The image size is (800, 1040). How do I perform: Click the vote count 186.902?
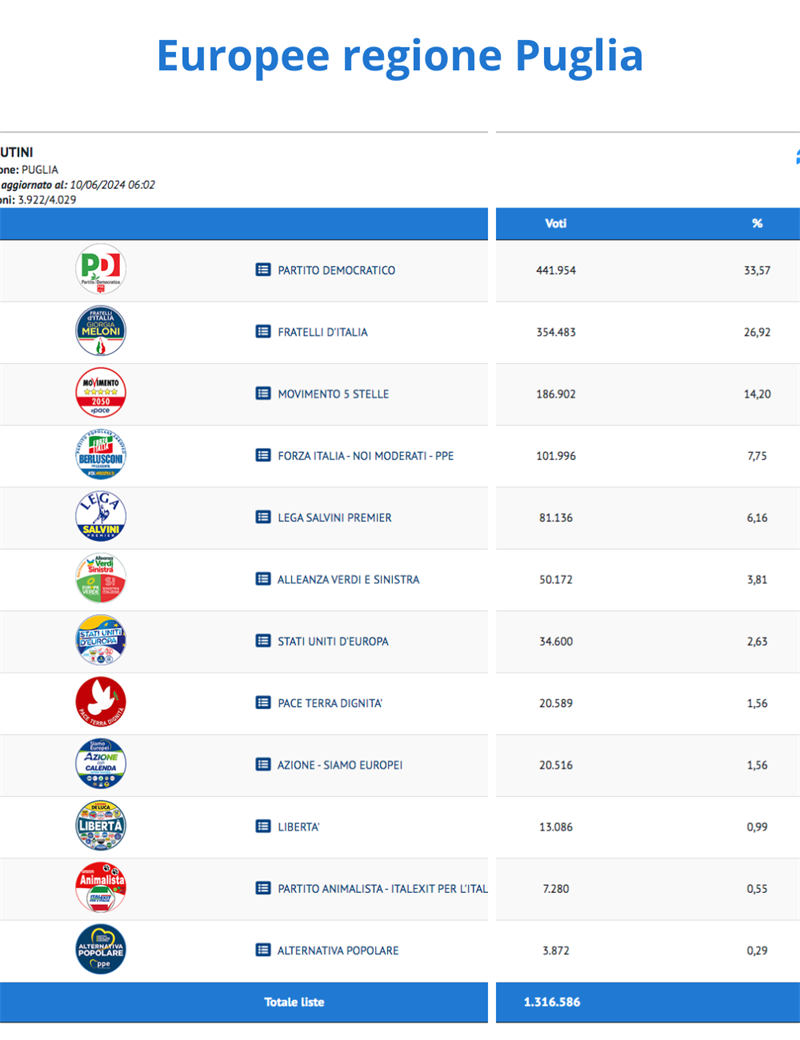pyautogui.click(x=556, y=394)
